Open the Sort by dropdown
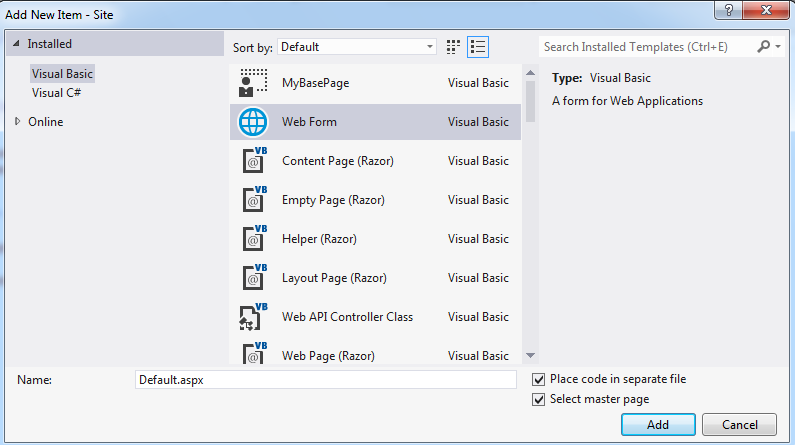Image resolution: width=795 pixels, height=445 pixels. click(357, 47)
